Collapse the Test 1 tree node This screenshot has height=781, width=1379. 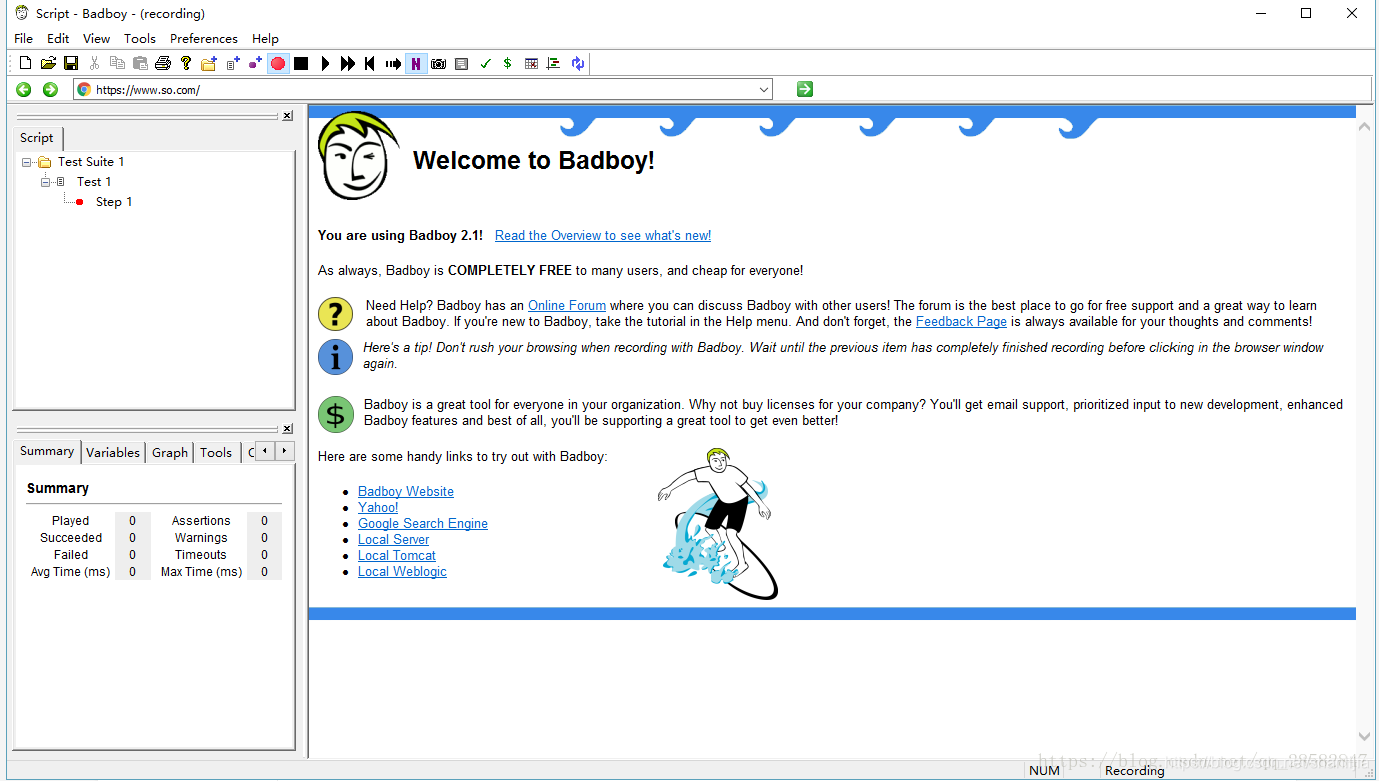[45, 182]
